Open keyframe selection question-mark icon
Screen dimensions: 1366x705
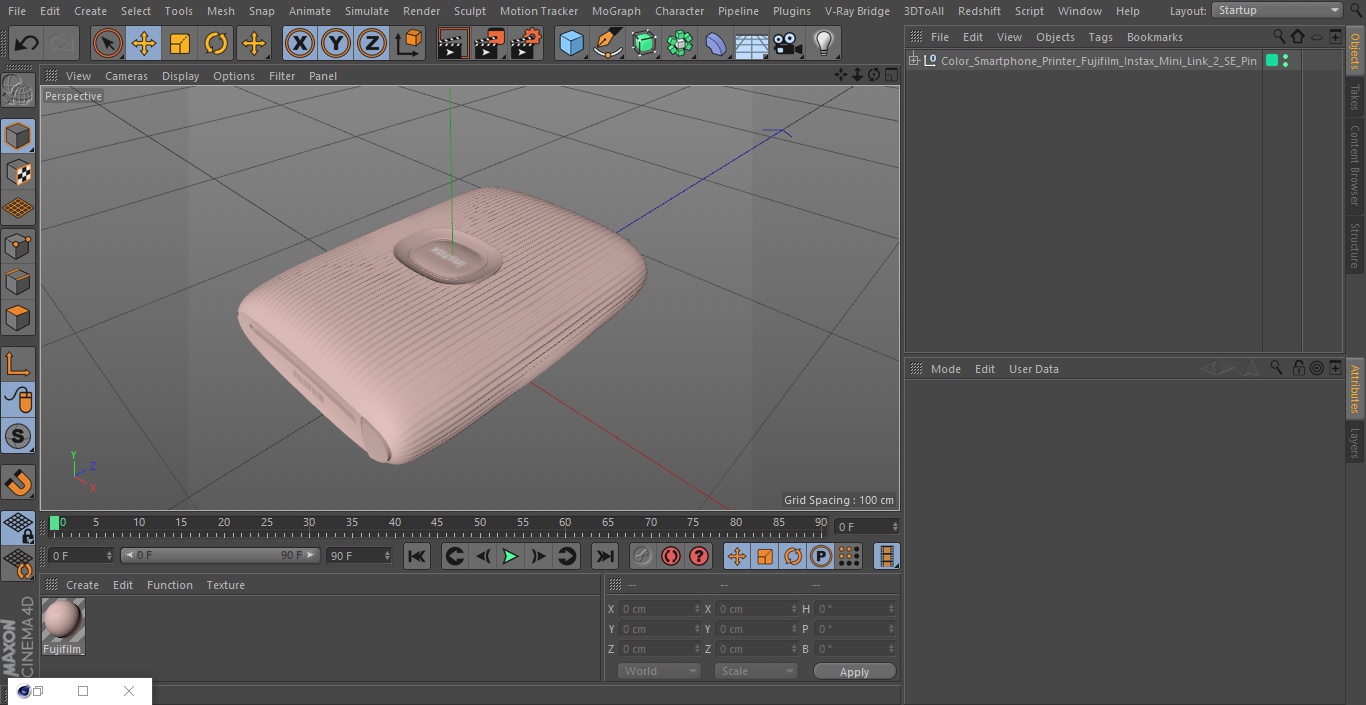coord(699,556)
